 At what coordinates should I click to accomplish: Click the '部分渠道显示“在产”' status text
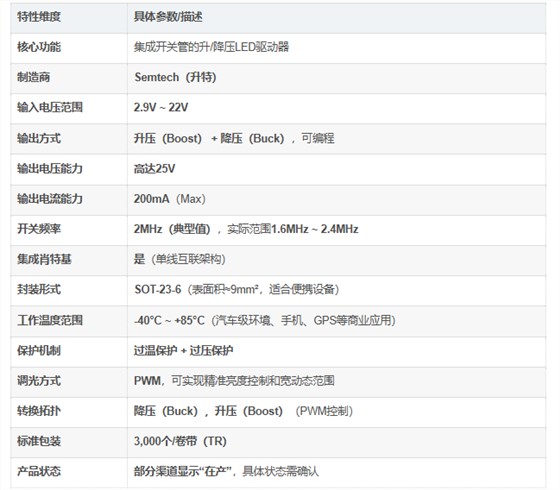tap(184, 471)
